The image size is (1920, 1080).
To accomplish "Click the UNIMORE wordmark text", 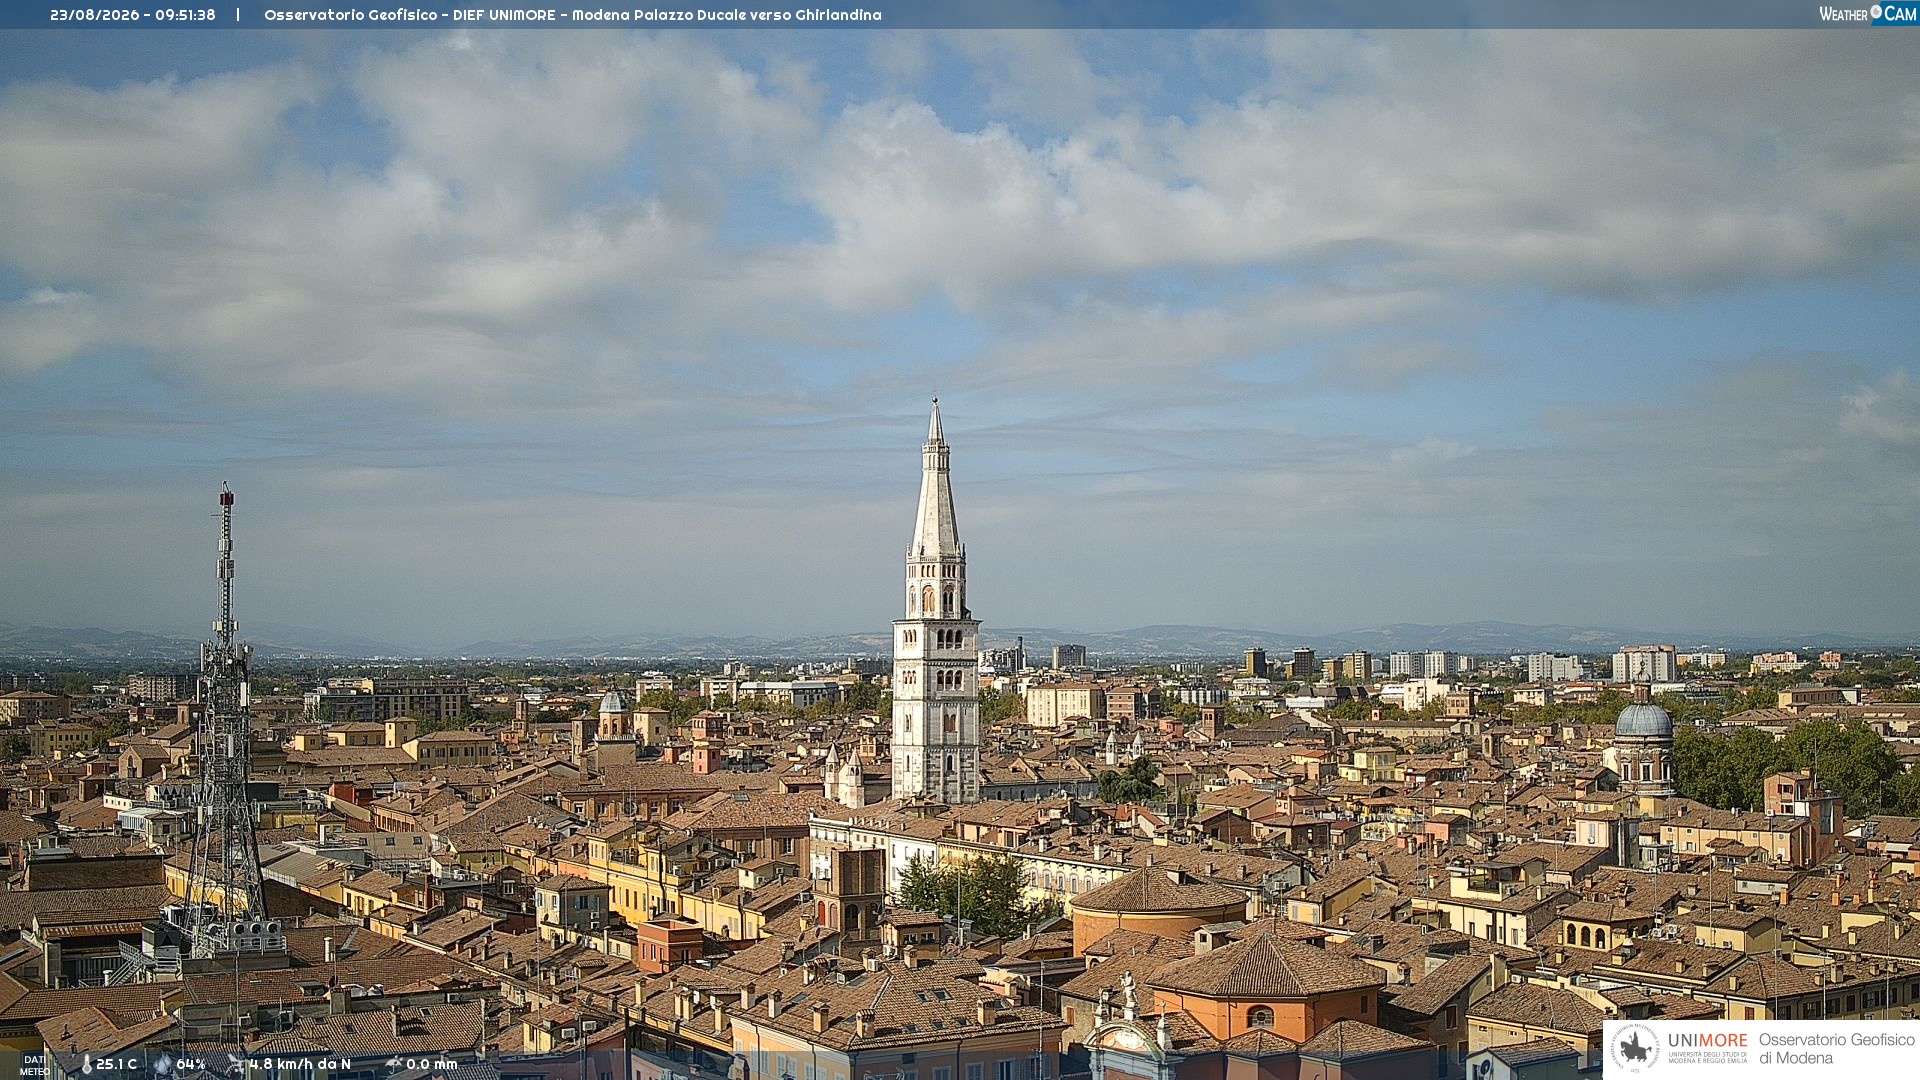I will coord(1707,1041).
